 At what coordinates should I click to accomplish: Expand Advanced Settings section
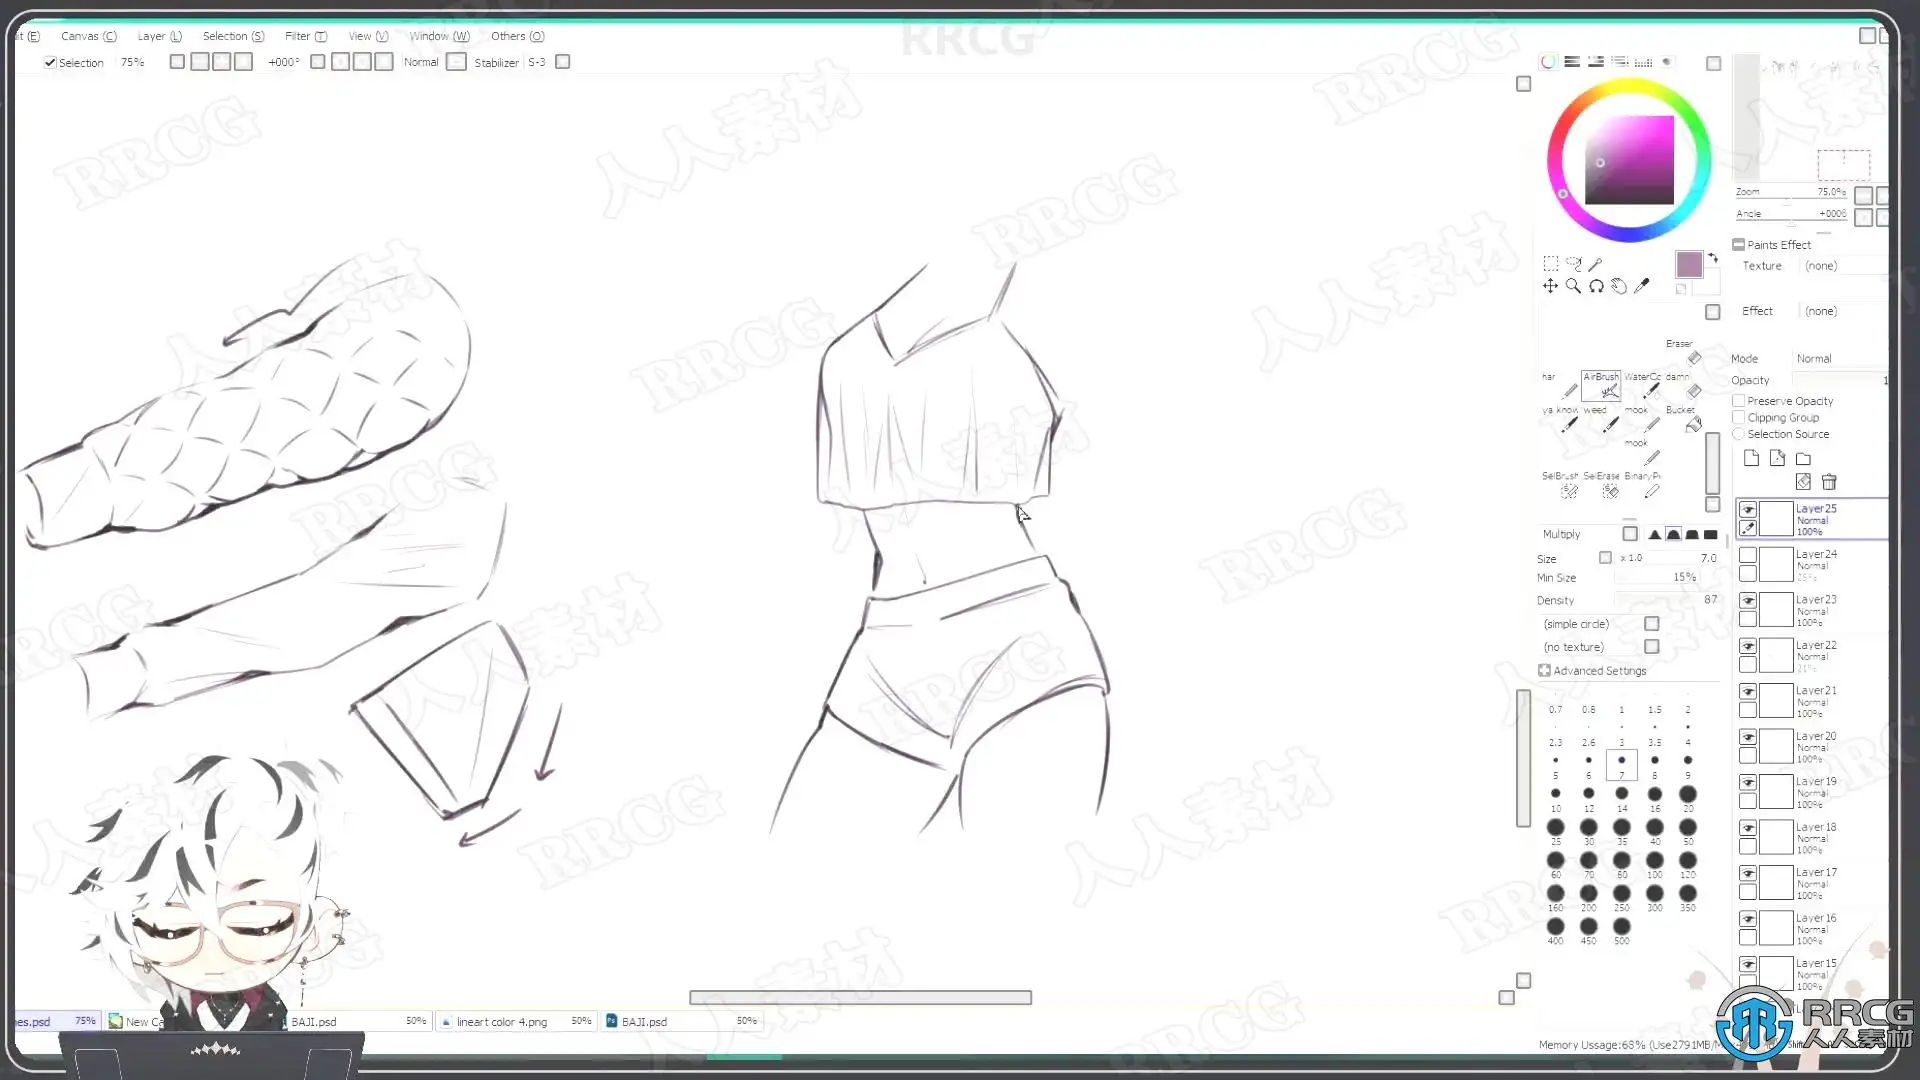pyautogui.click(x=1545, y=671)
